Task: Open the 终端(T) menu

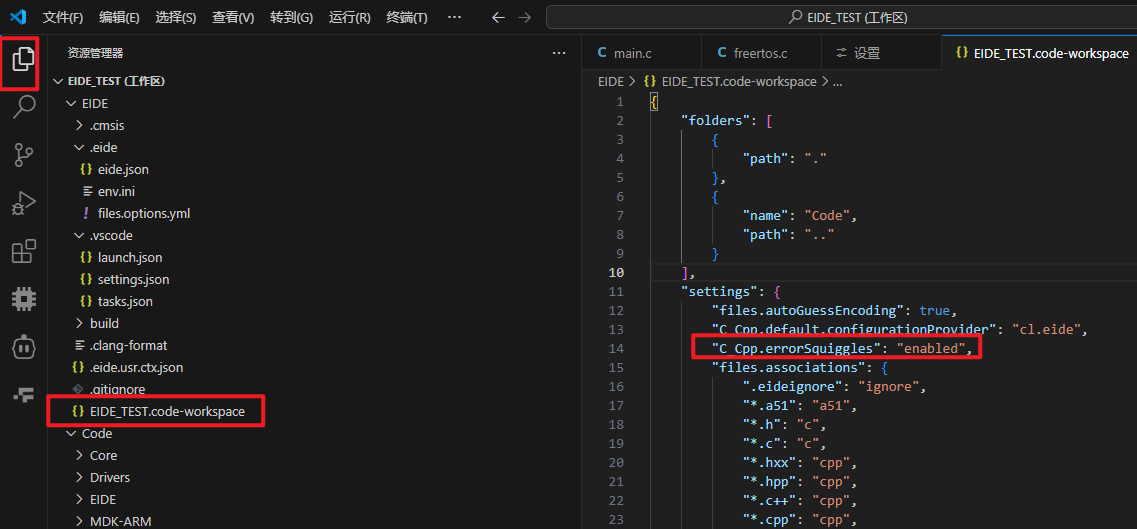Action: pos(406,18)
